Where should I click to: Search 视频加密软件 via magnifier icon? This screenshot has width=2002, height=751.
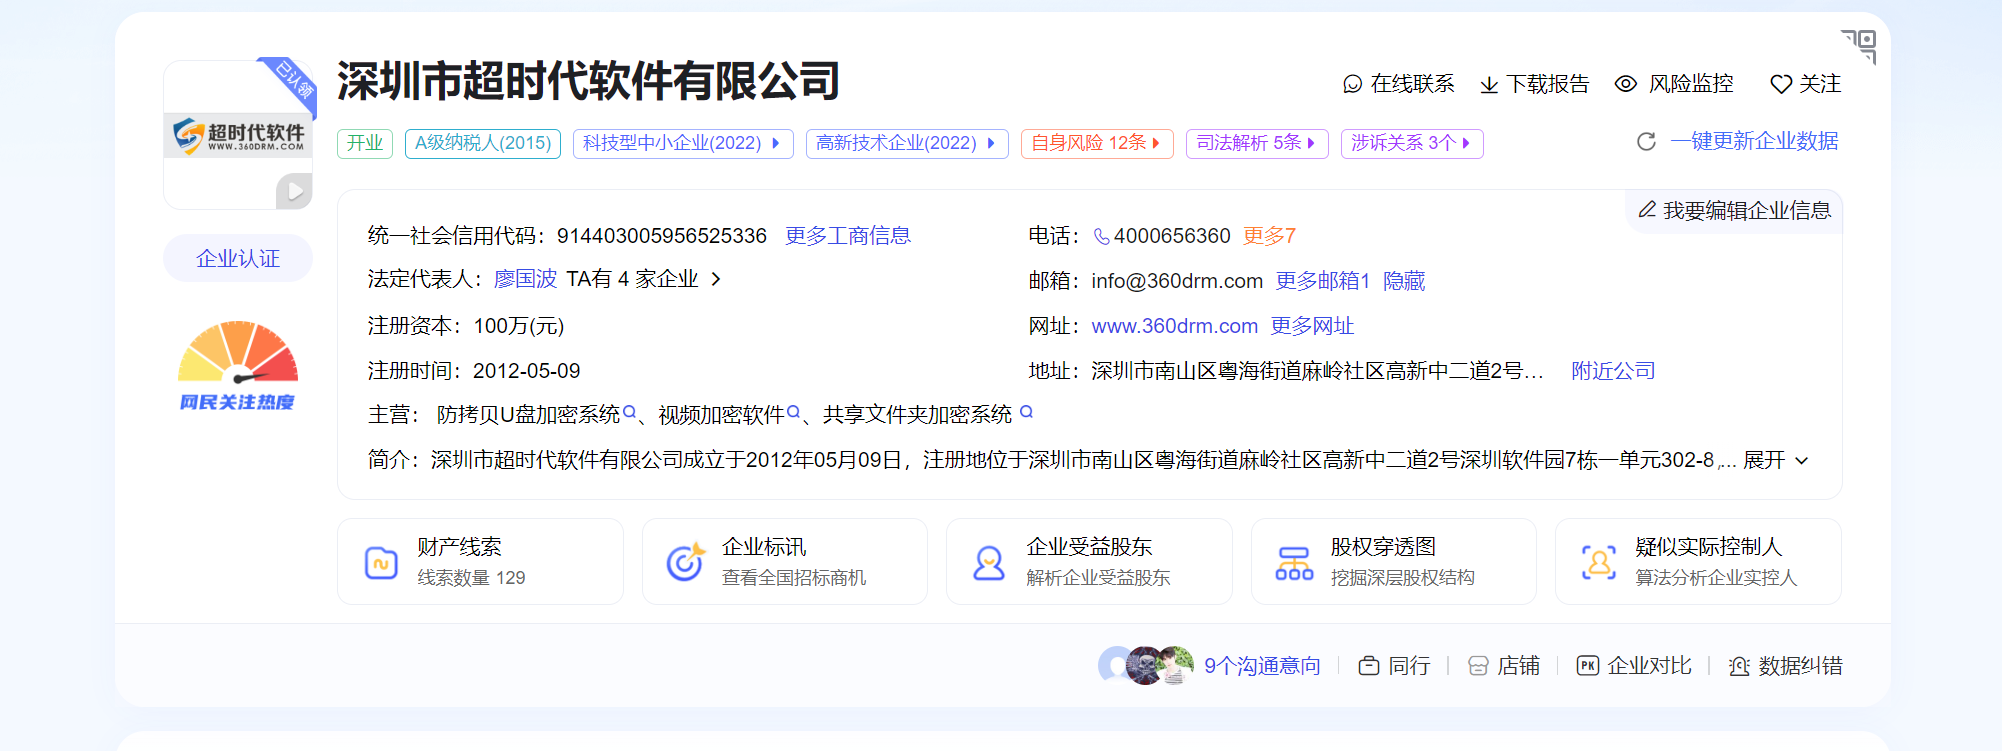[794, 412]
